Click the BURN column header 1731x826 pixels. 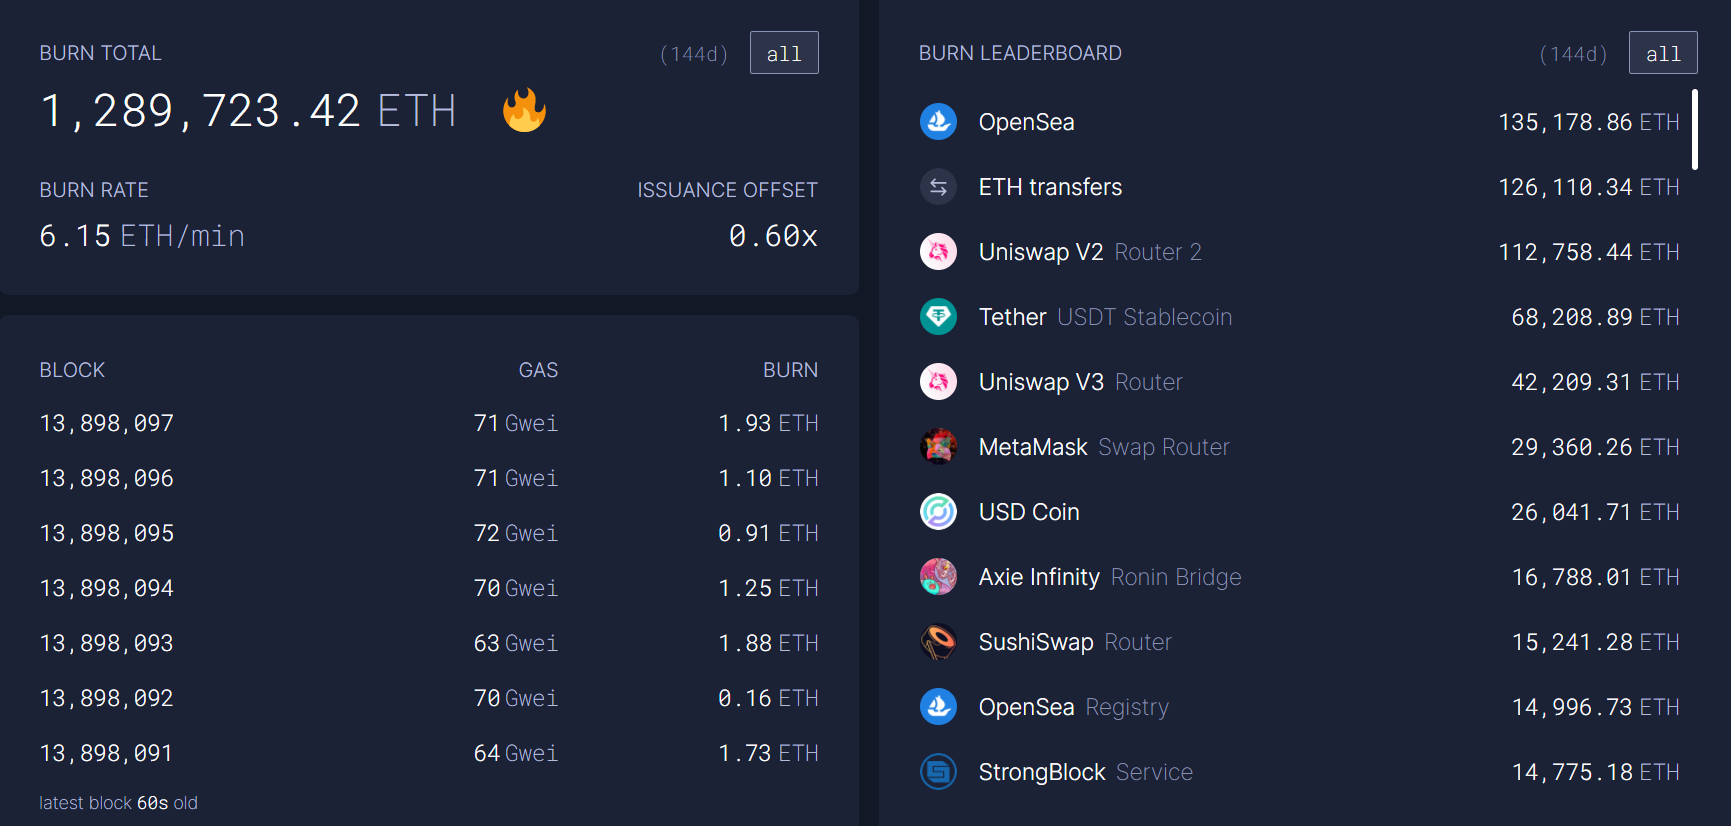tap(790, 370)
